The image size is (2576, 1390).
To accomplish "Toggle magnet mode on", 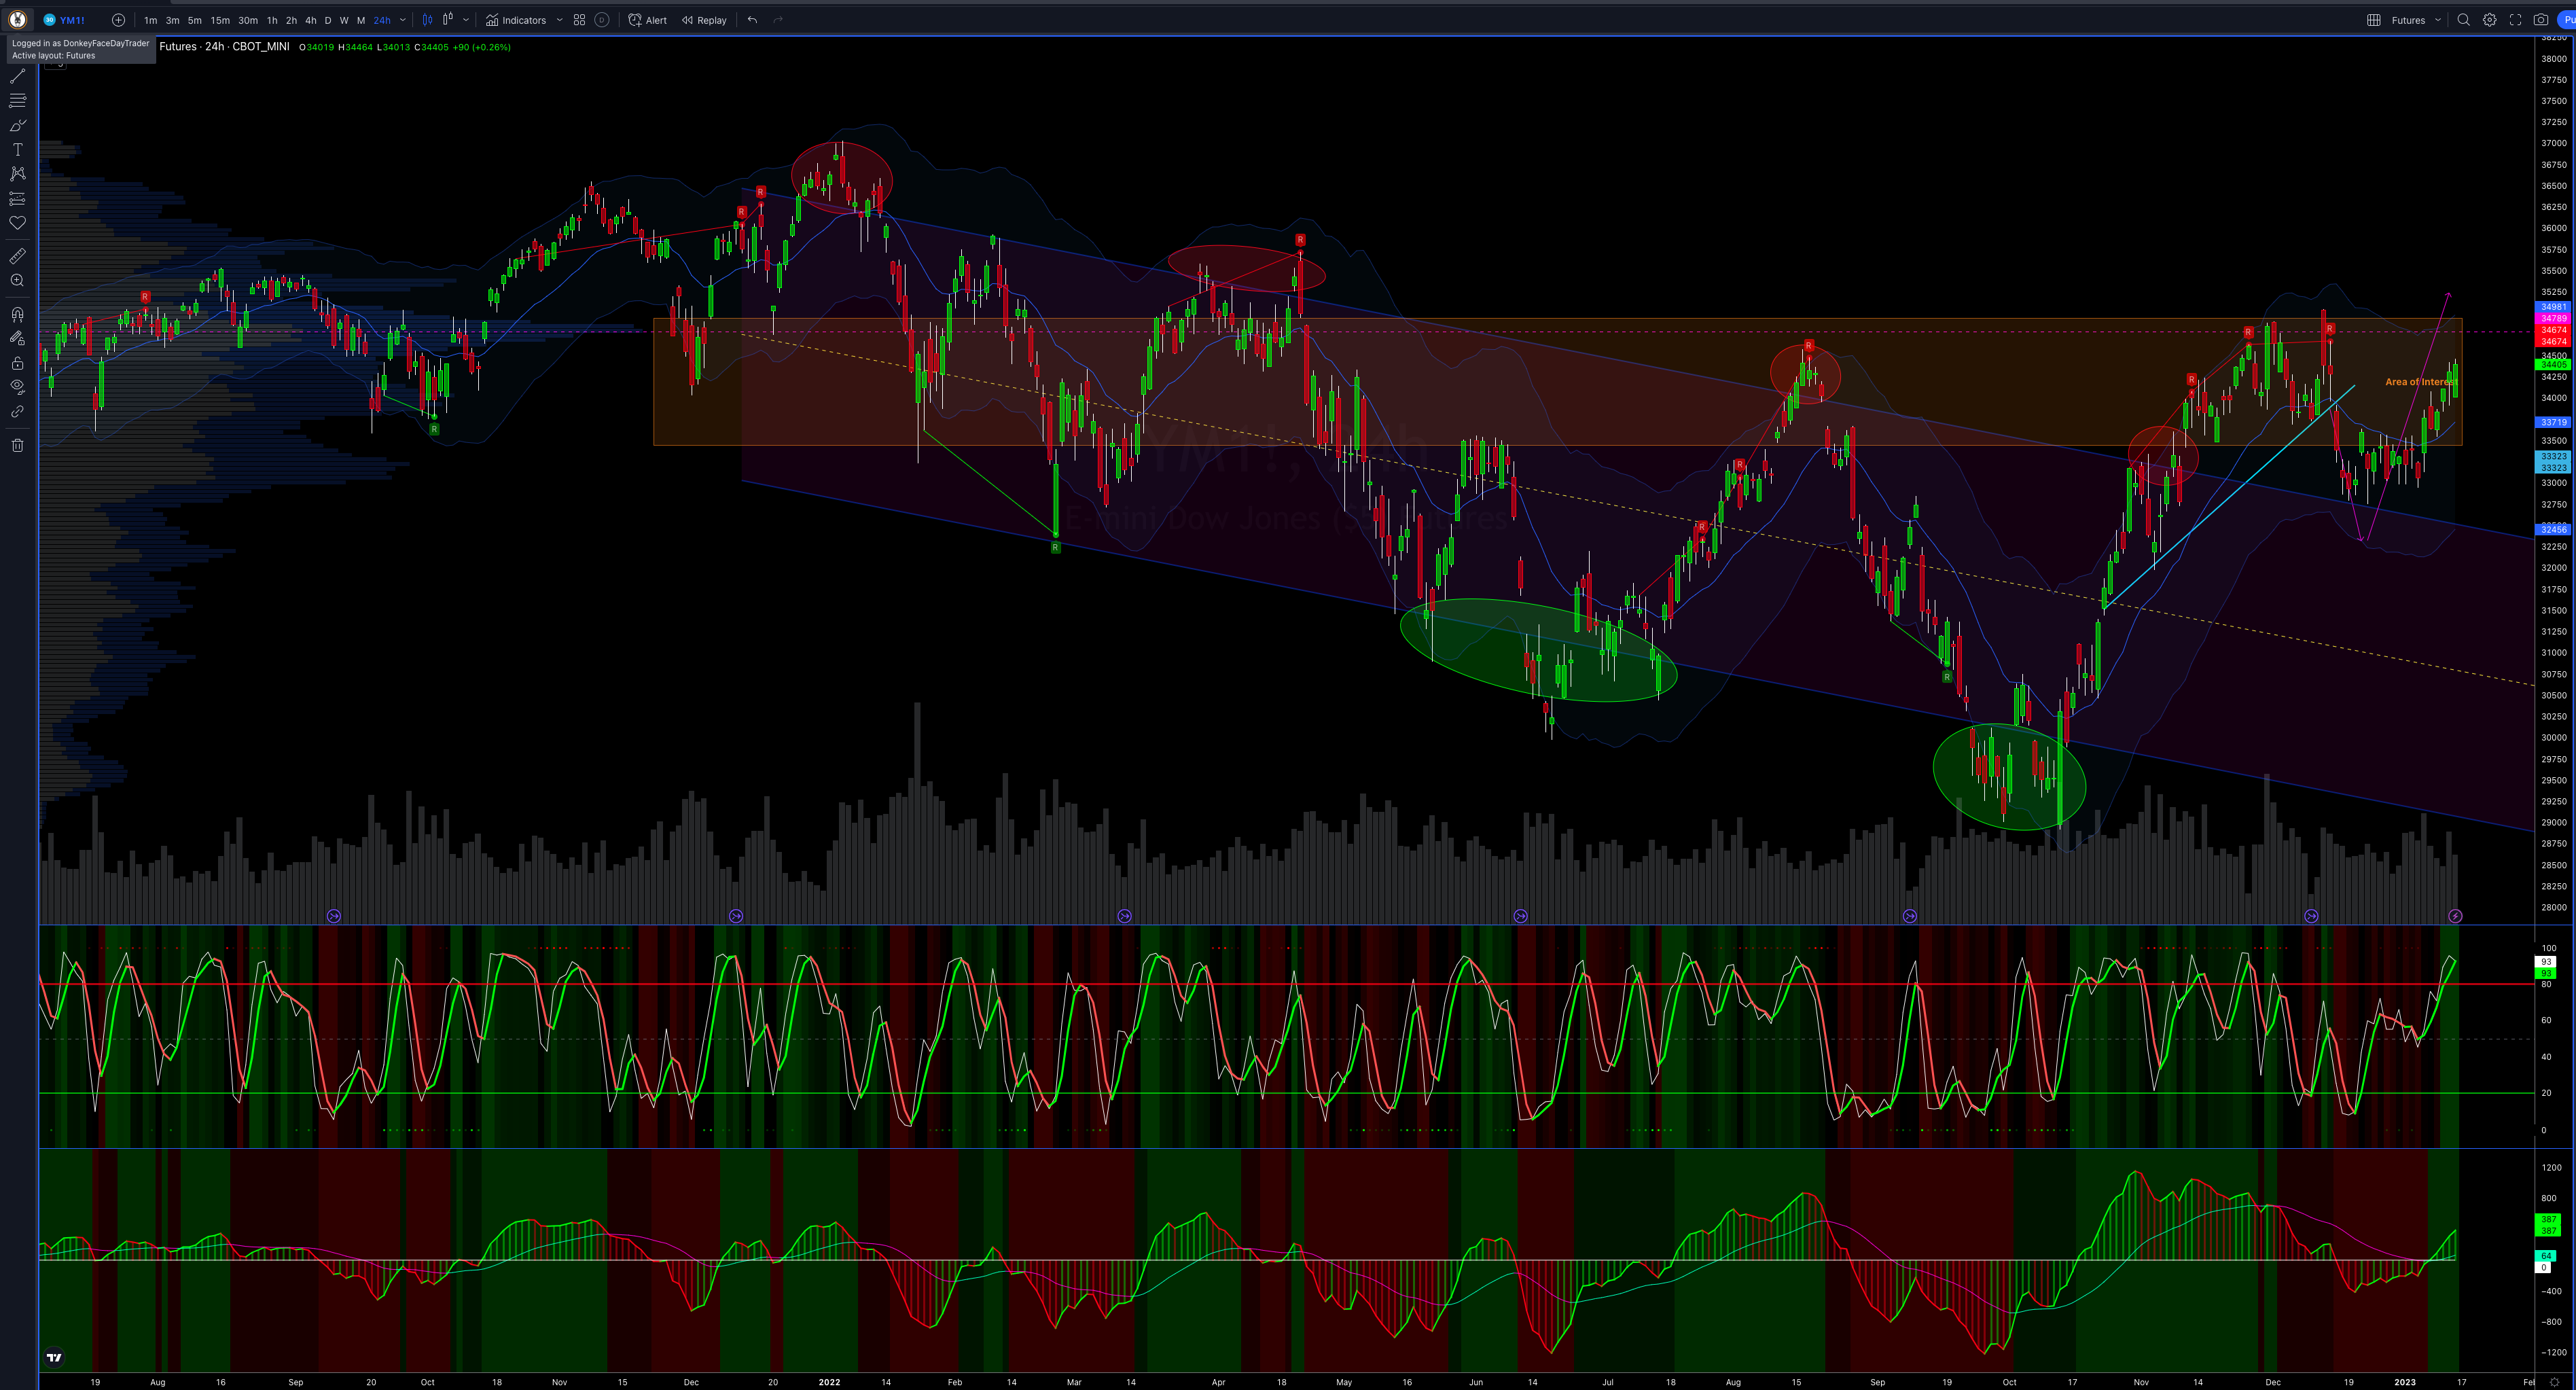I will pyautogui.click(x=17, y=314).
